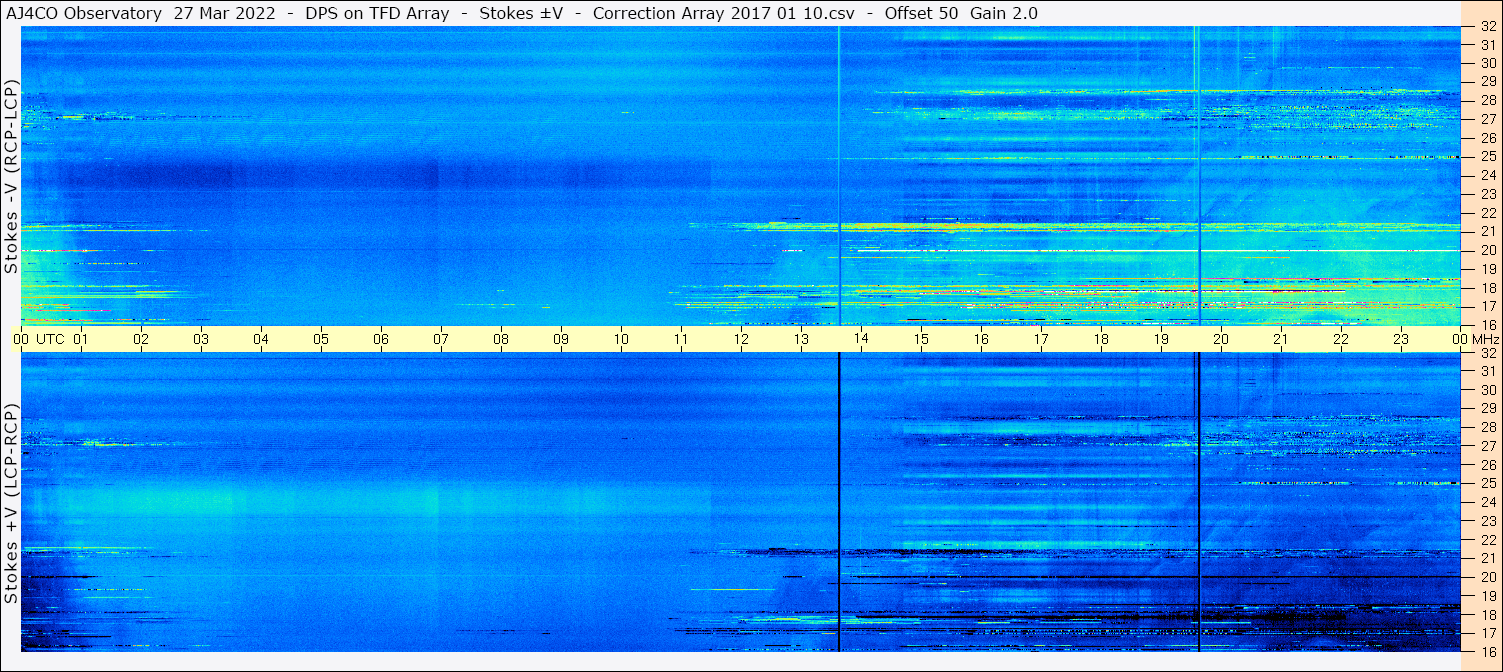Click the 06 UTC time marker
Image resolution: width=1503 pixels, height=672 pixels.
click(x=381, y=339)
